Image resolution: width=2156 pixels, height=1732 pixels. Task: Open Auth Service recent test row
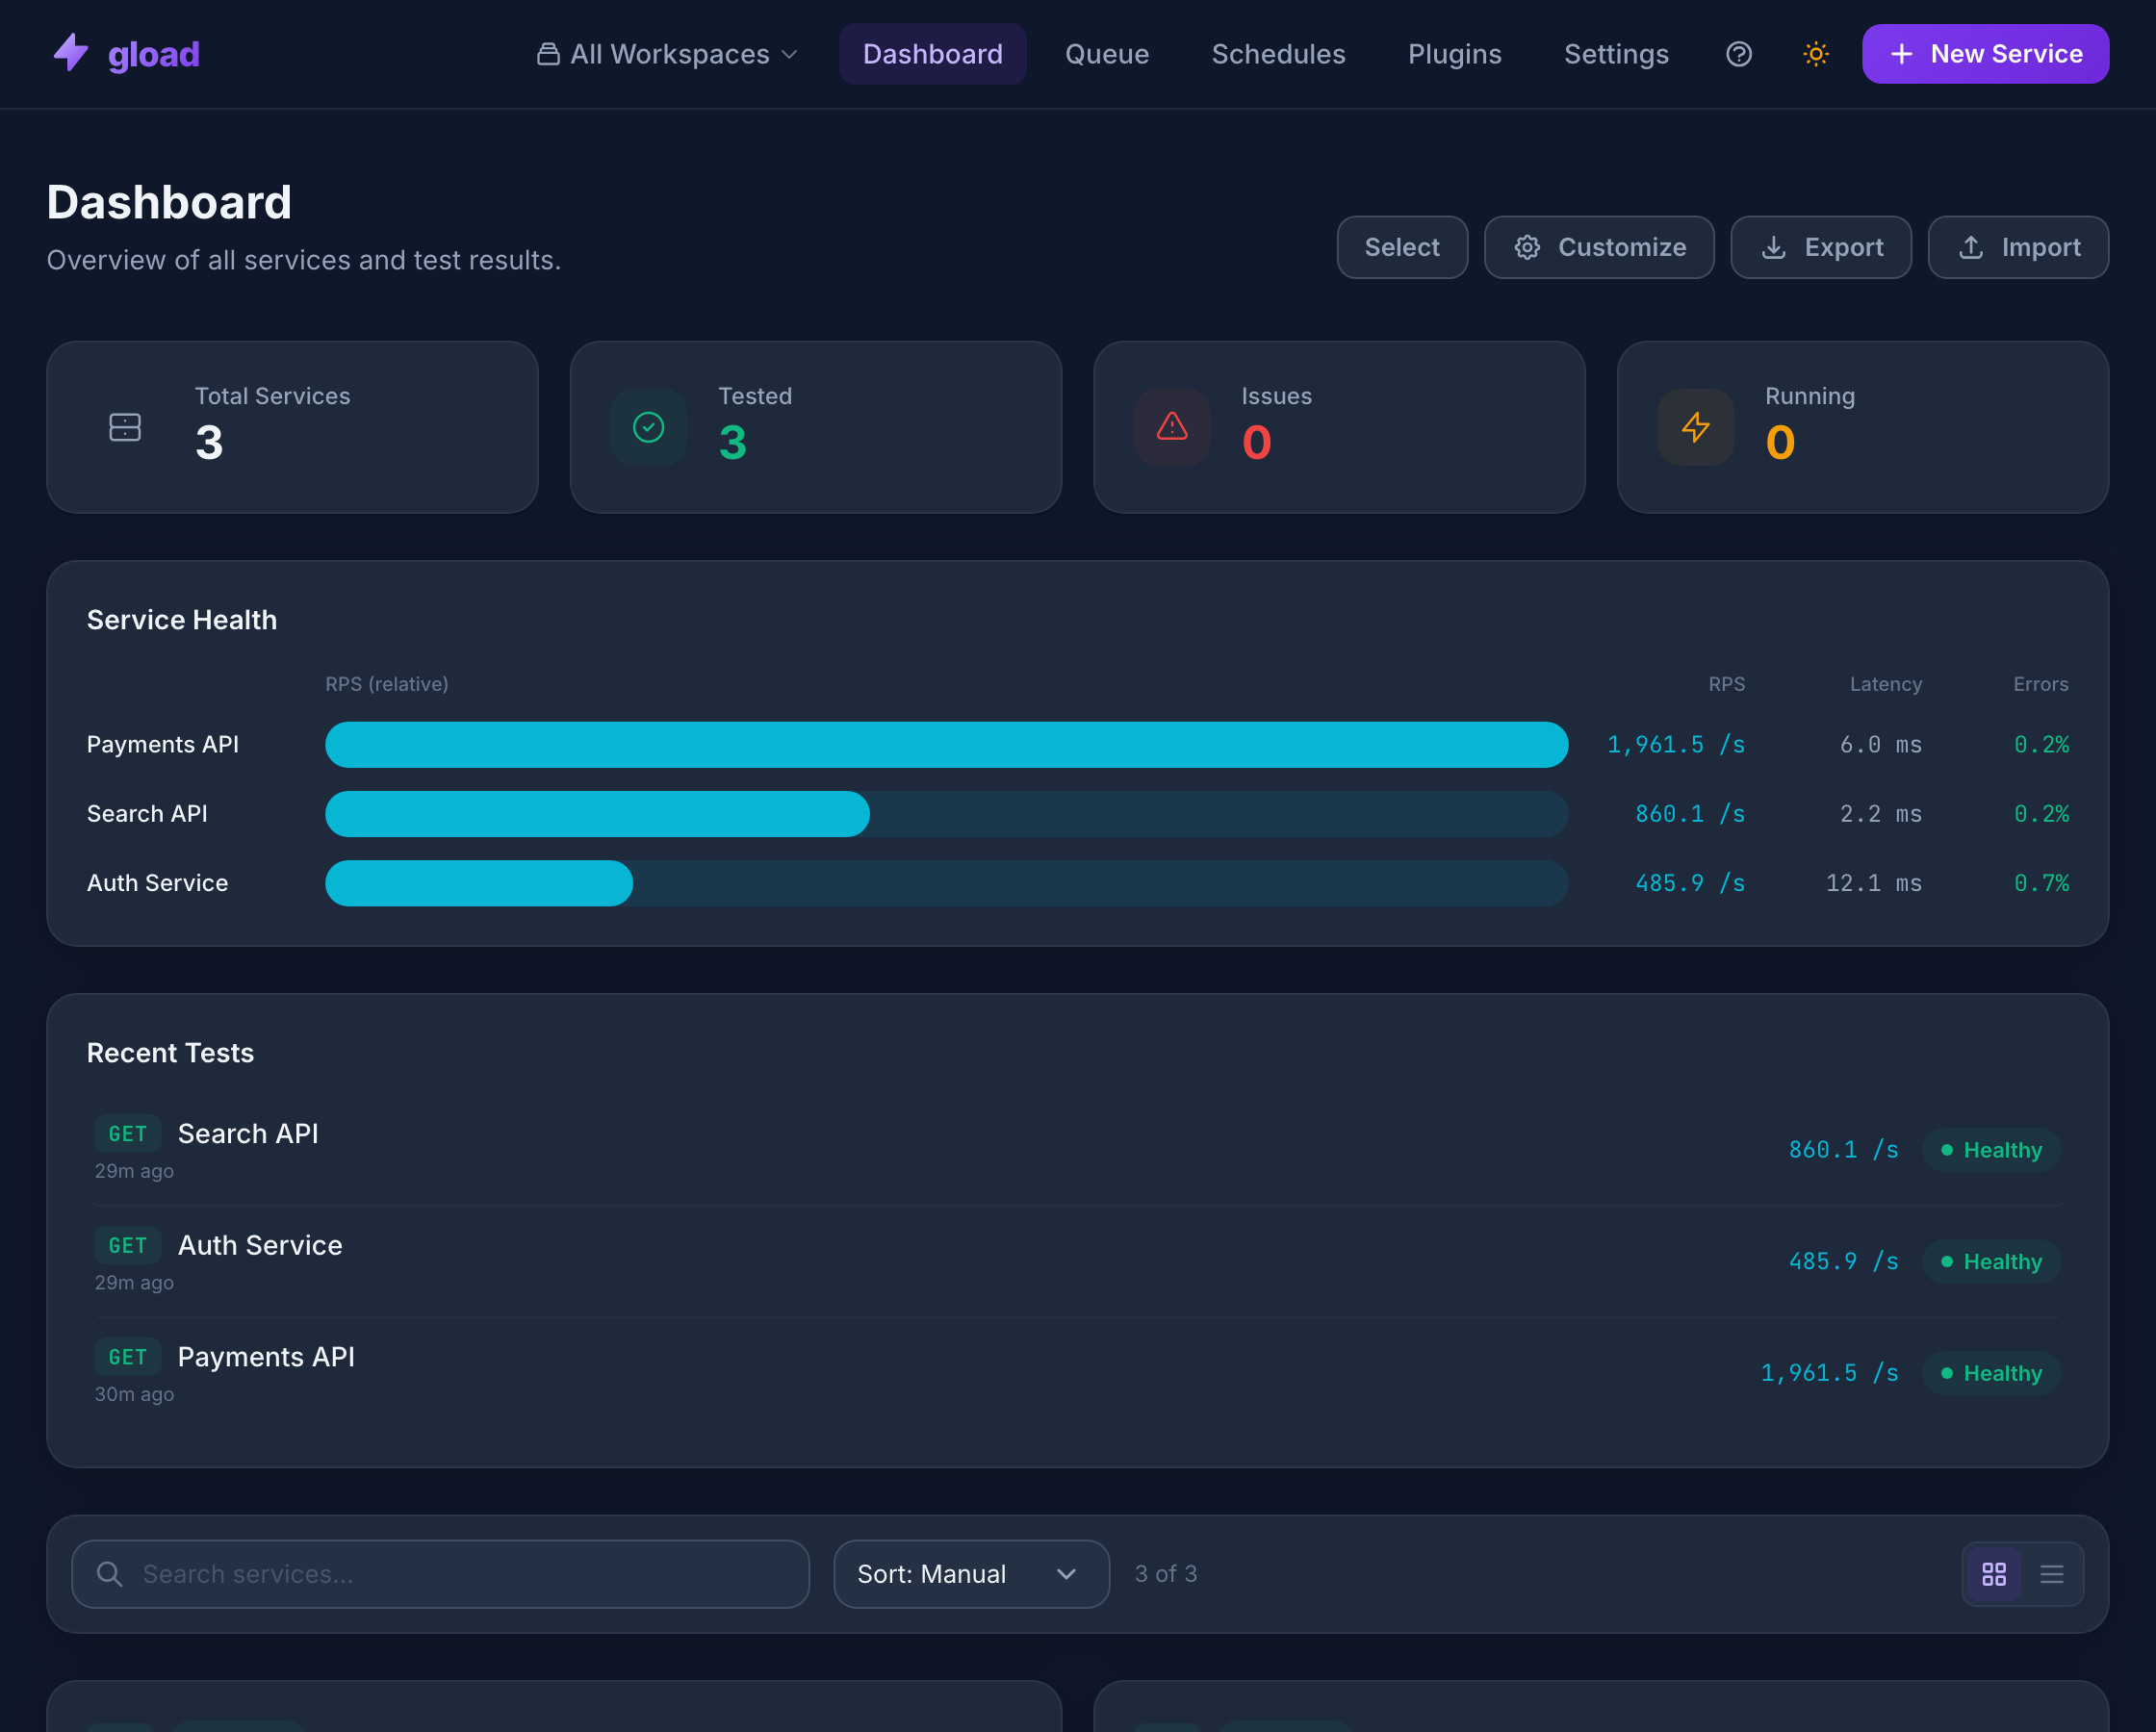1077,1261
